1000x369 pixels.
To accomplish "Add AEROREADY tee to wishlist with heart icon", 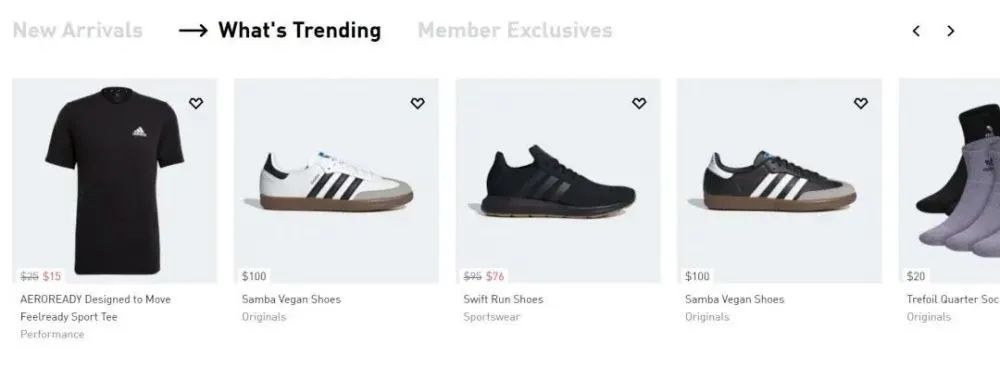I will coord(196,103).
